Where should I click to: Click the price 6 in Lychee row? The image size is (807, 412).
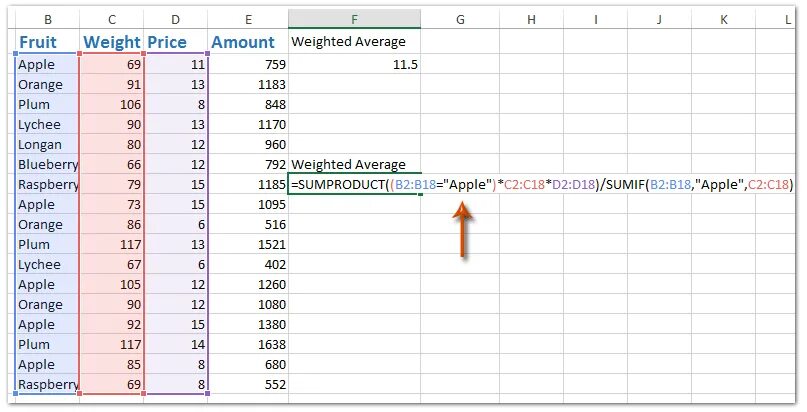176,264
